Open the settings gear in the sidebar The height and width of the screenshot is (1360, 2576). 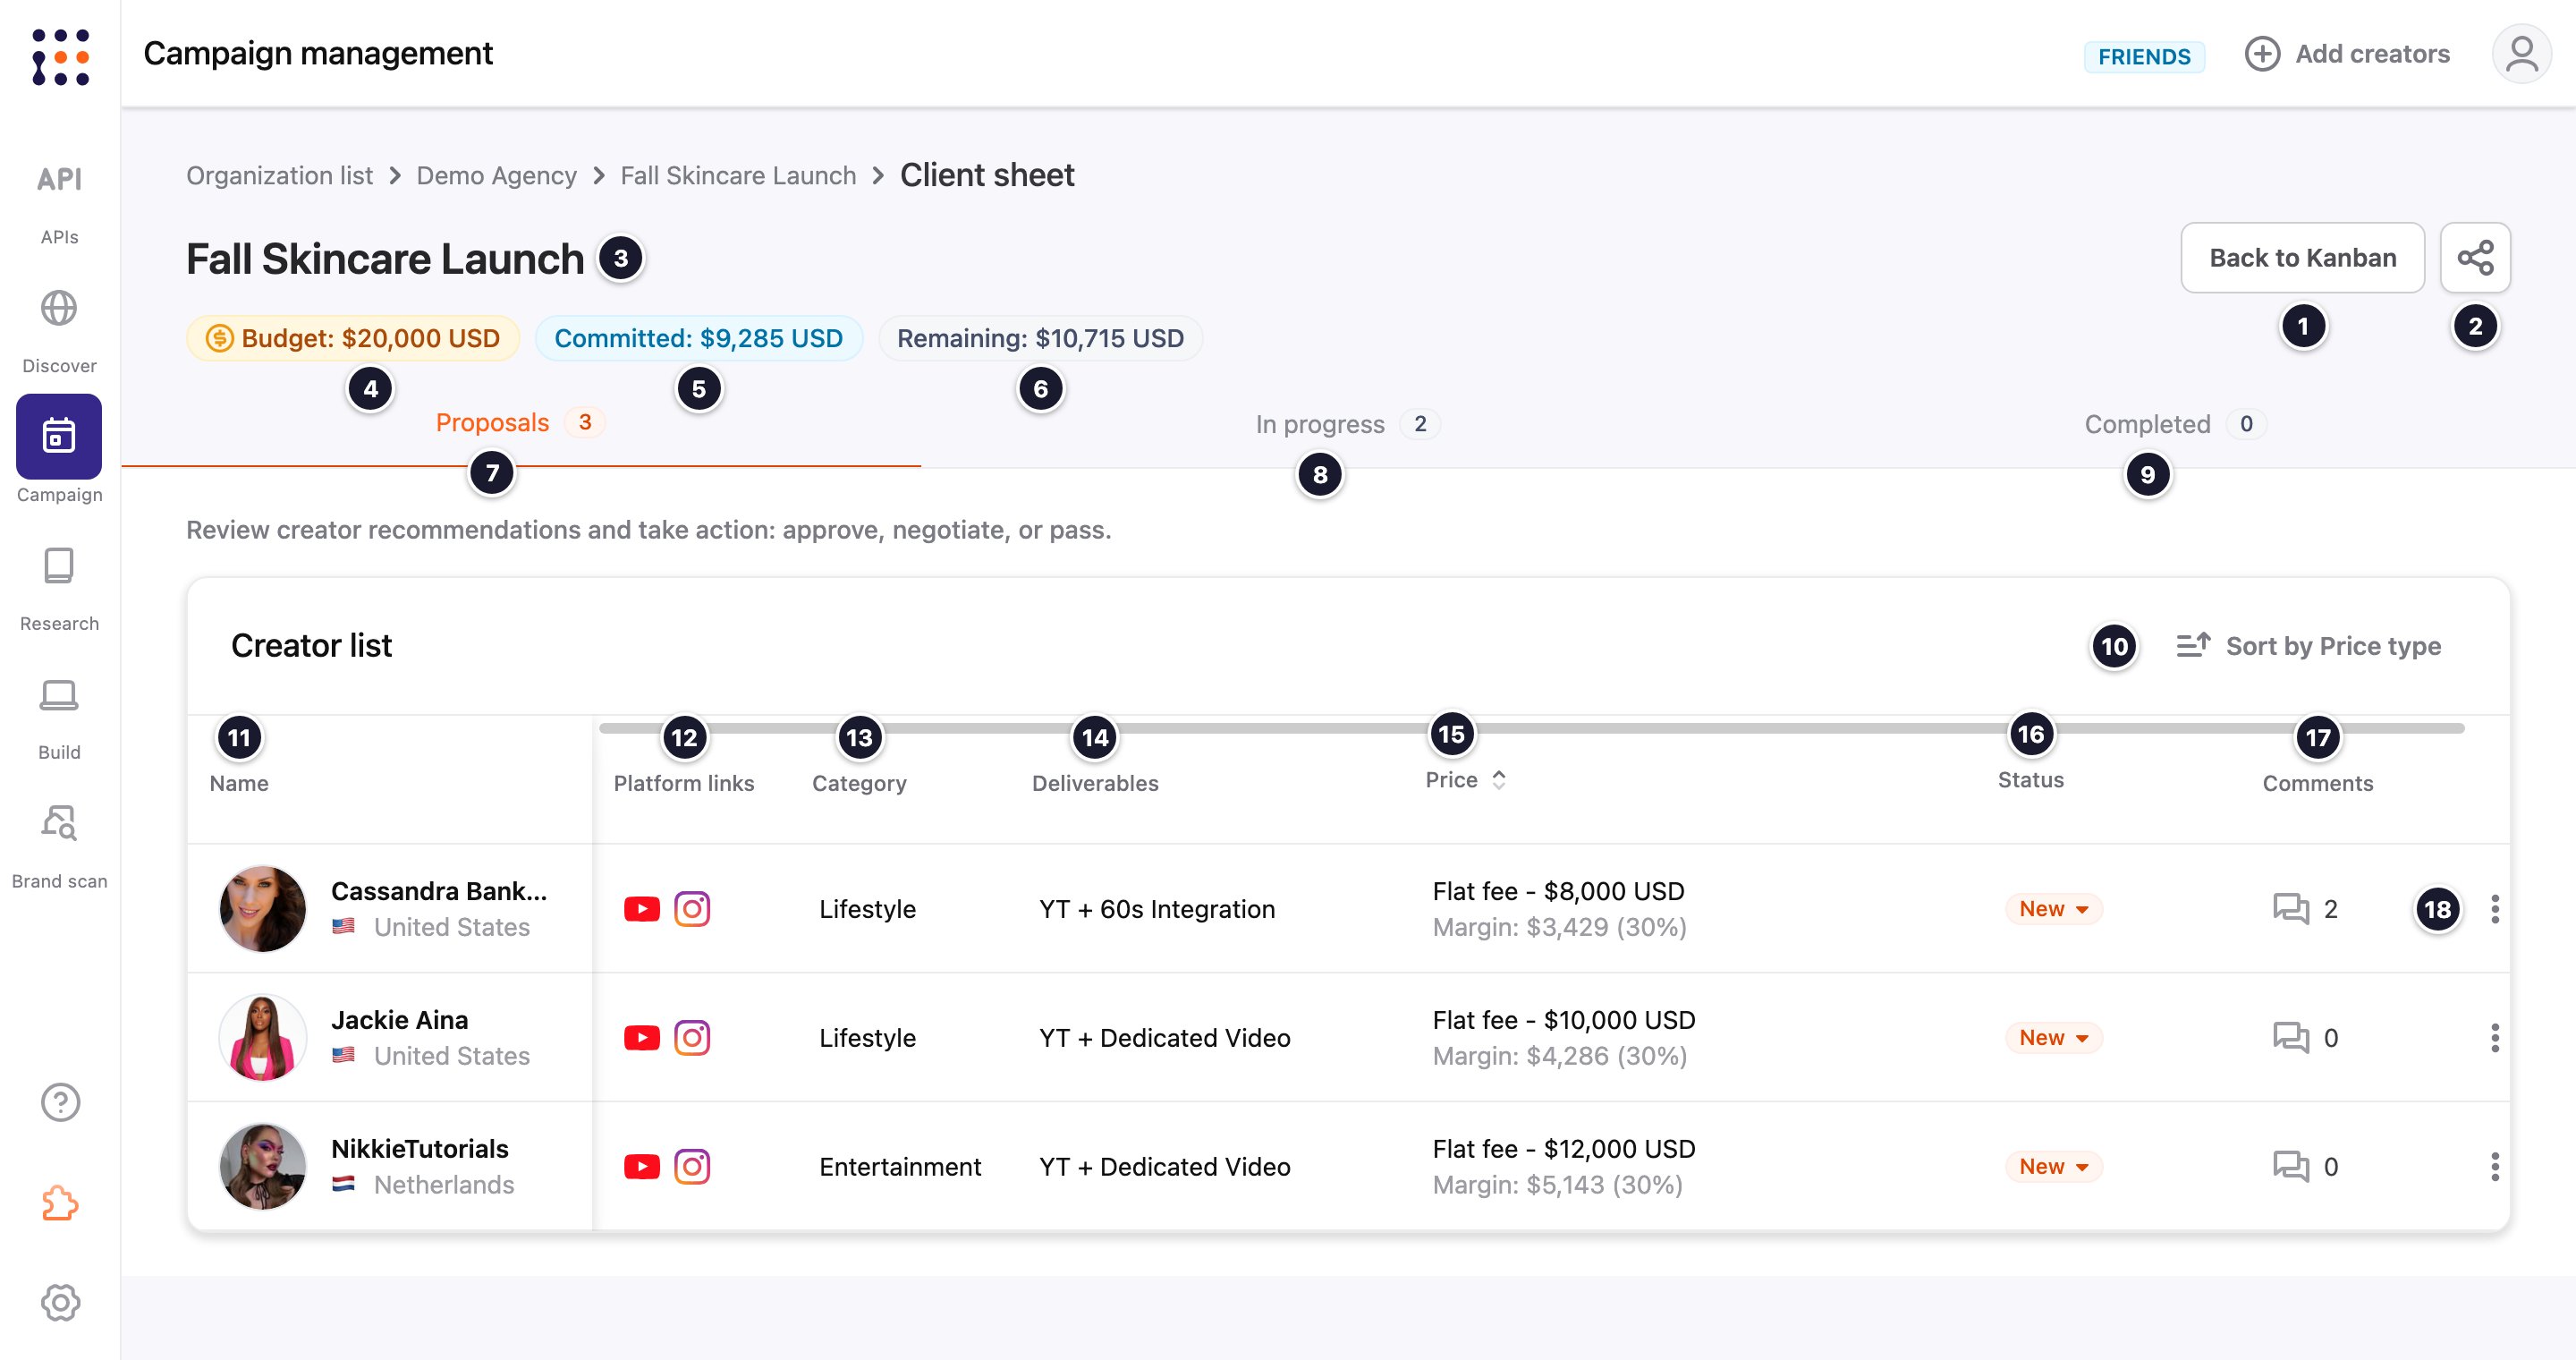click(x=60, y=1302)
